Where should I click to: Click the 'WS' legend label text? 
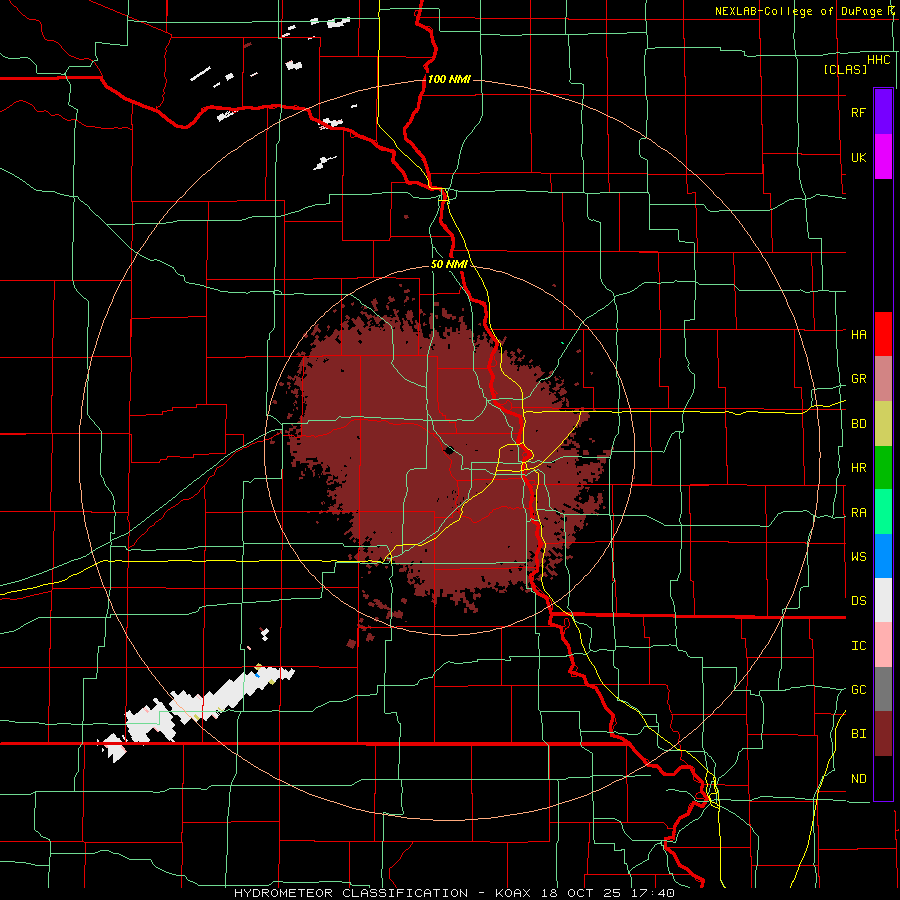pos(858,556)
